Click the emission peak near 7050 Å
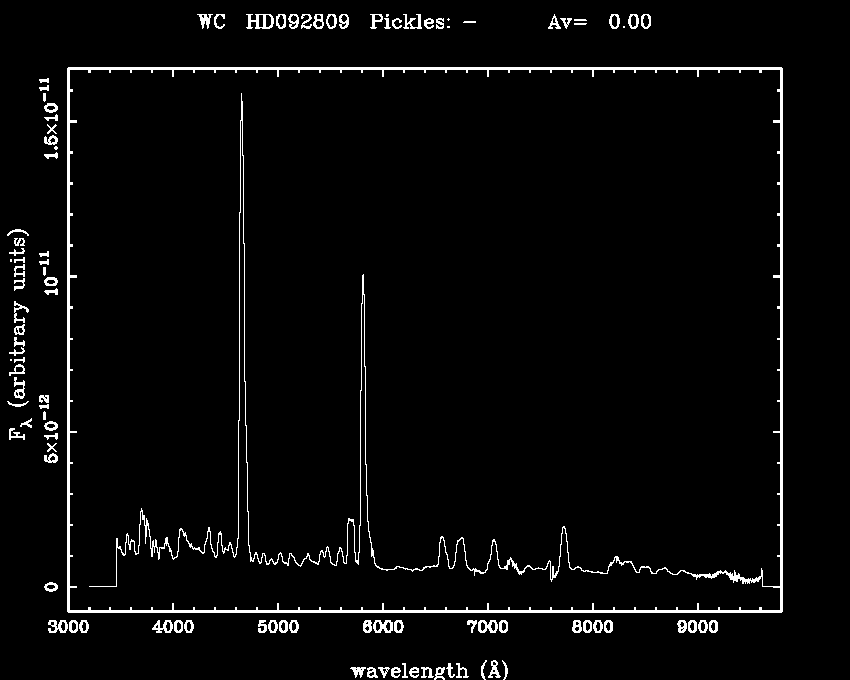Screen dimensions: 850x680 (493, 542)
